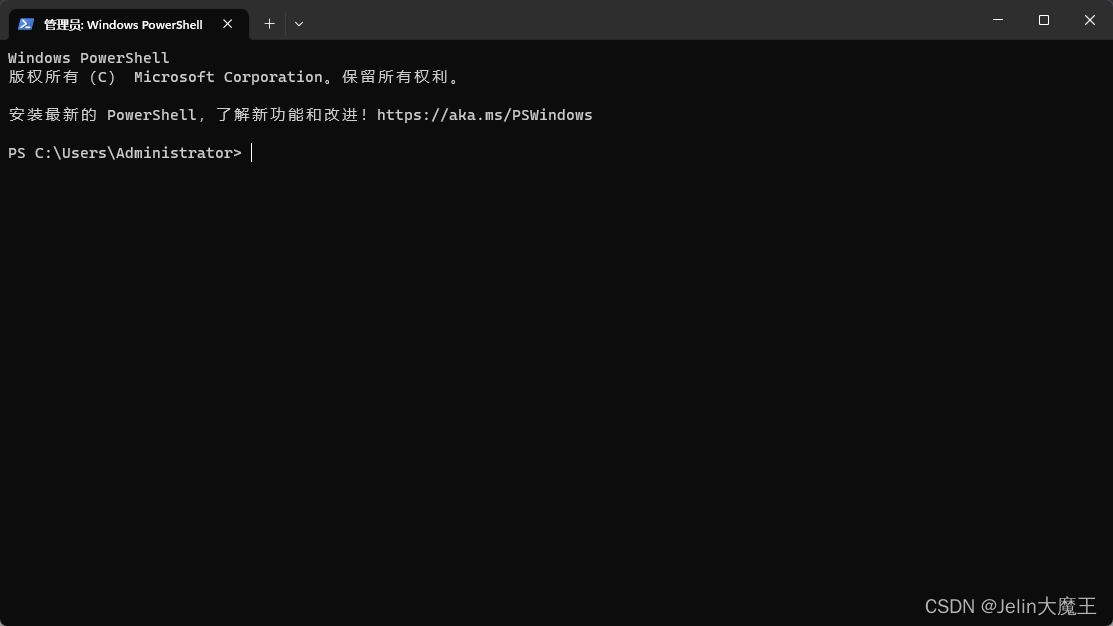Screen dimensions: 1113x626
Task: Close the Windows PowerShell tab
Action: coord(228,24)
